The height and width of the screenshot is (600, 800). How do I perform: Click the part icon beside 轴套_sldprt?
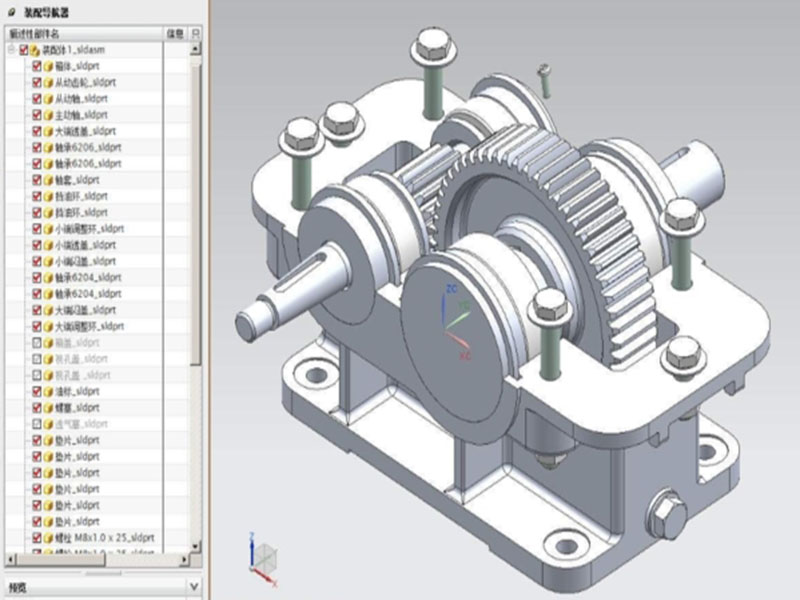(x=48, y=180)
